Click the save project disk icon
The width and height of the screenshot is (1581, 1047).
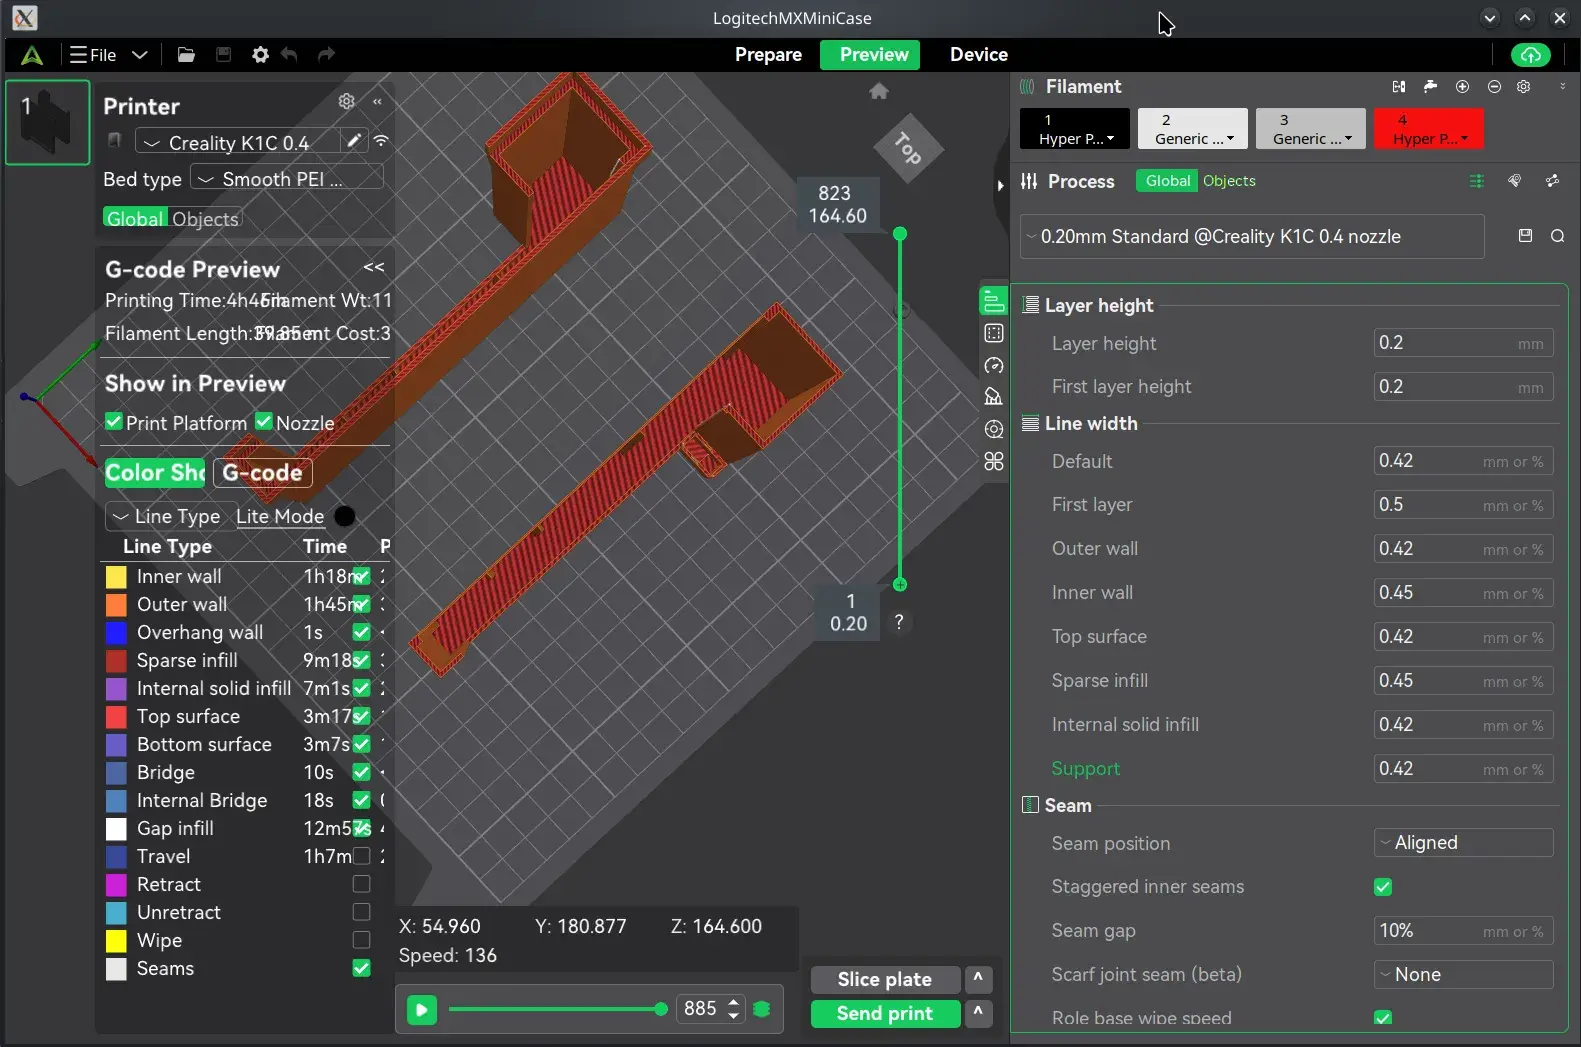(223, 55)
